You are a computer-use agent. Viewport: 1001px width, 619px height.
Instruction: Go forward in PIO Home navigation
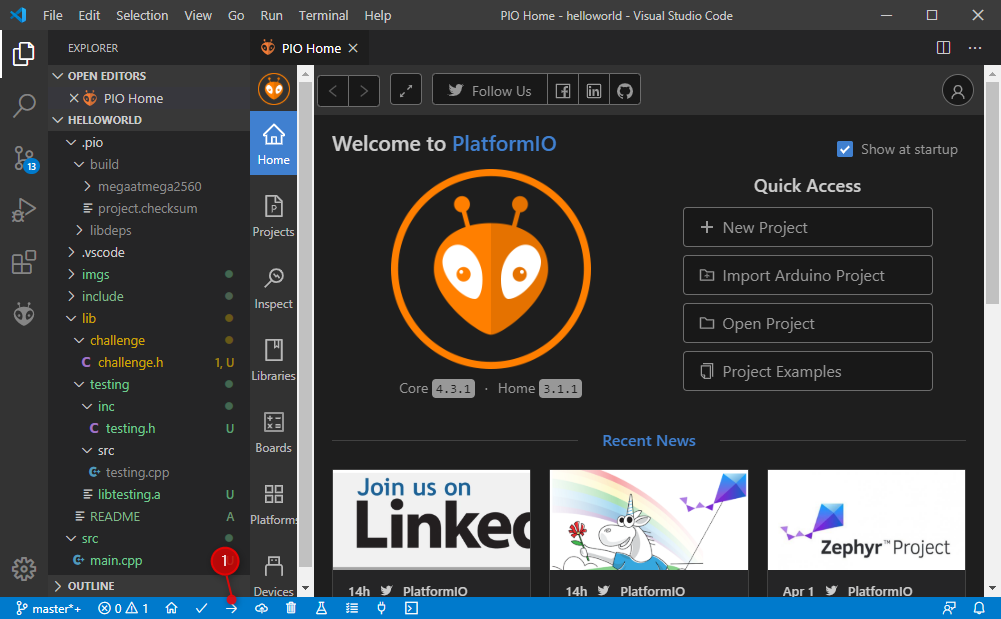364,91
